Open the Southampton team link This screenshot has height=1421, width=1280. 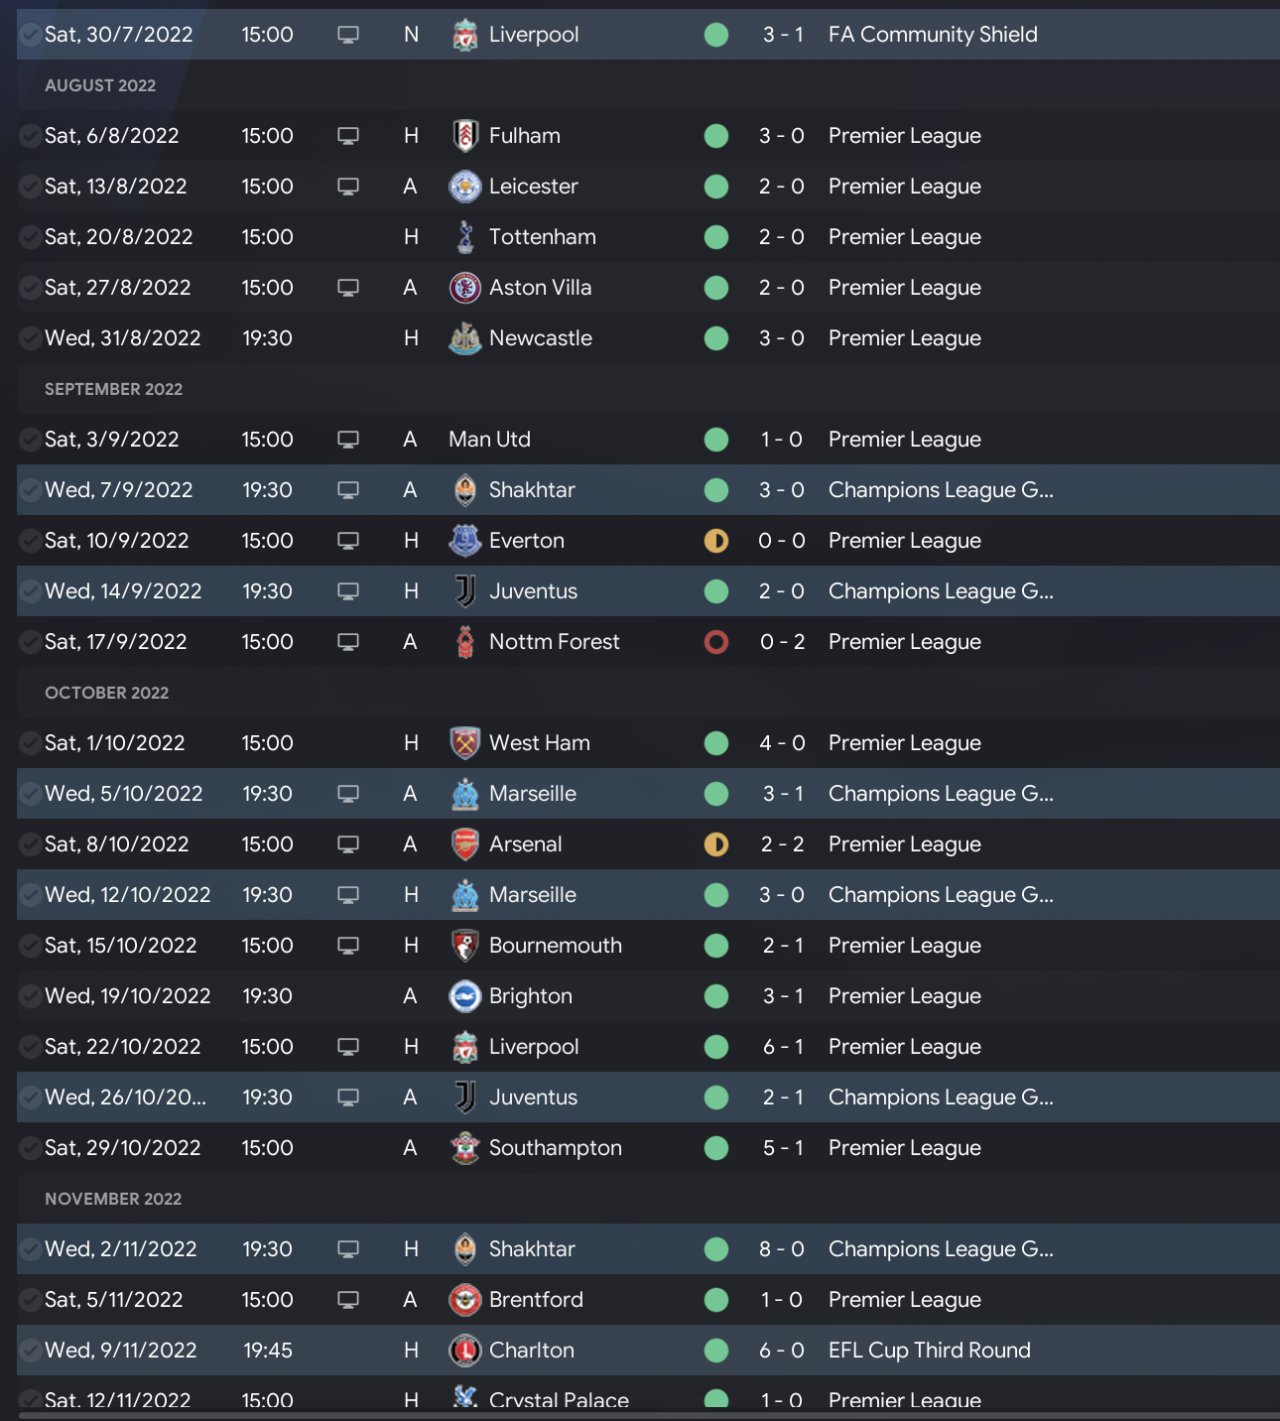pos(555,1148)
